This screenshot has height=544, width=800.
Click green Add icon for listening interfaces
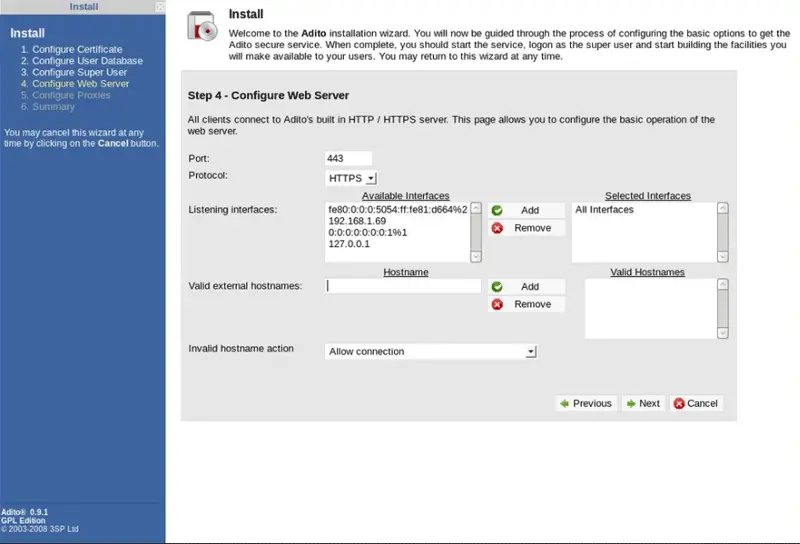click(497, 210)
